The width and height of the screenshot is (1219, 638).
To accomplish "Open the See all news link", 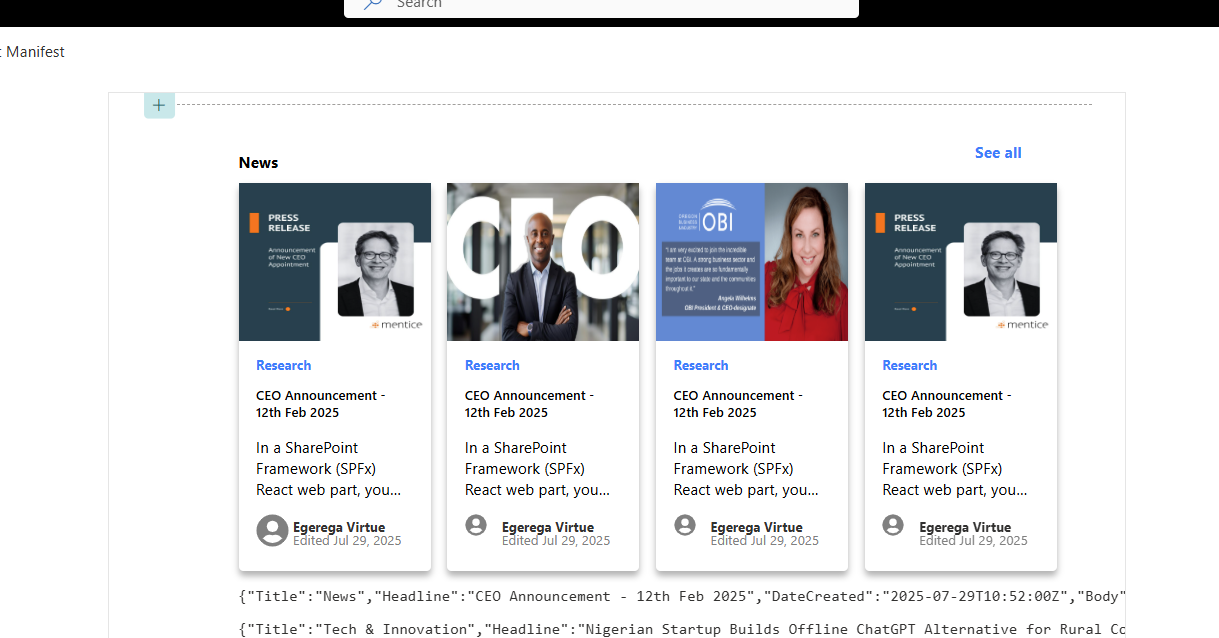I will click(997, 153).
